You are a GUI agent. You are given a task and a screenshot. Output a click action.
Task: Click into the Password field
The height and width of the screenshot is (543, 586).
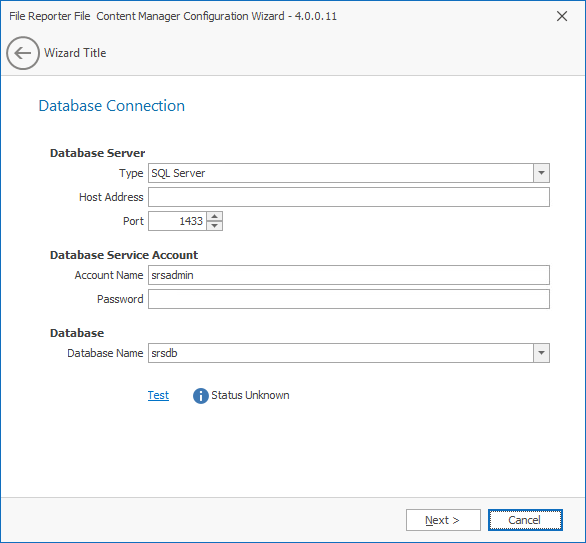[x=349, y=299]
